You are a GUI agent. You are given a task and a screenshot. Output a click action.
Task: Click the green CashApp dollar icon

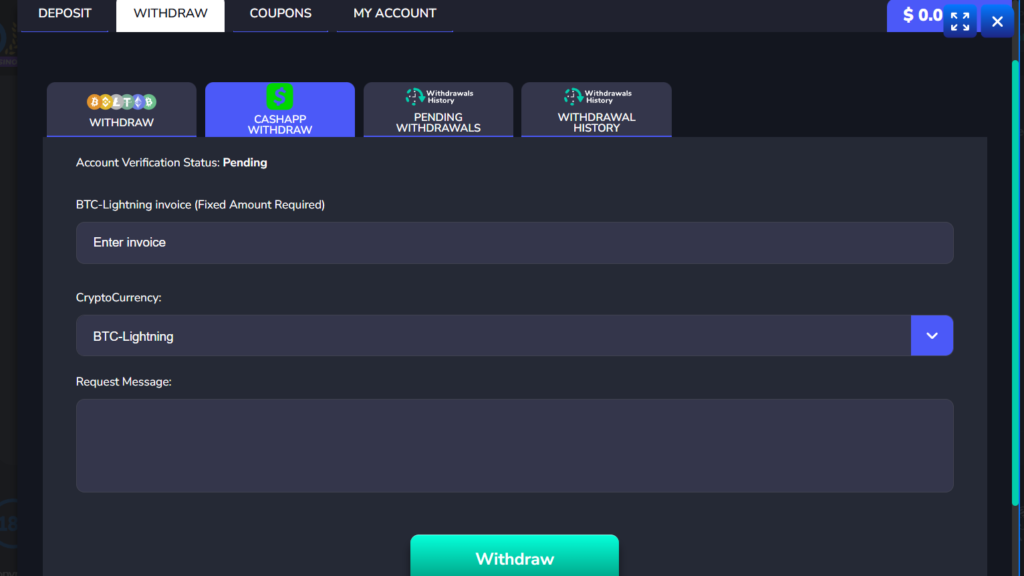279,98
